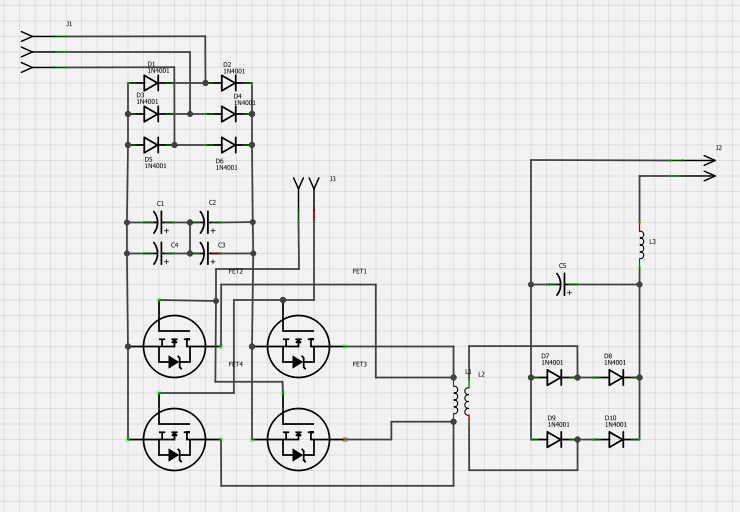Select the D5 diode symbol
This screenshot has height=512, width=740.
[x=151, y=145]
